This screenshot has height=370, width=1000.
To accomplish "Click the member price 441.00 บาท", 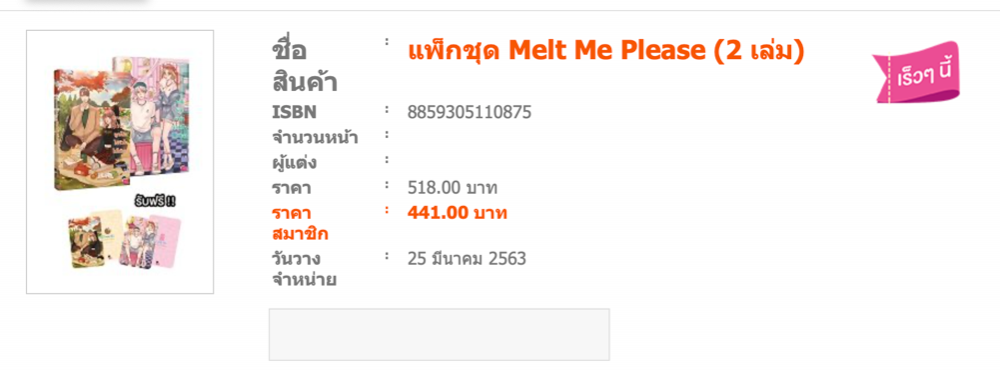I will coord(457,213).
